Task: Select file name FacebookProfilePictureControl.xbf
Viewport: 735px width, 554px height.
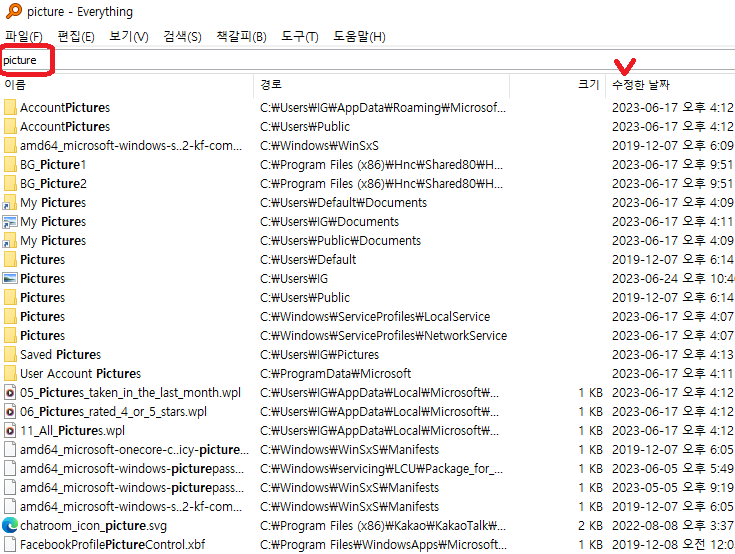Action: [x=112, y=545]
